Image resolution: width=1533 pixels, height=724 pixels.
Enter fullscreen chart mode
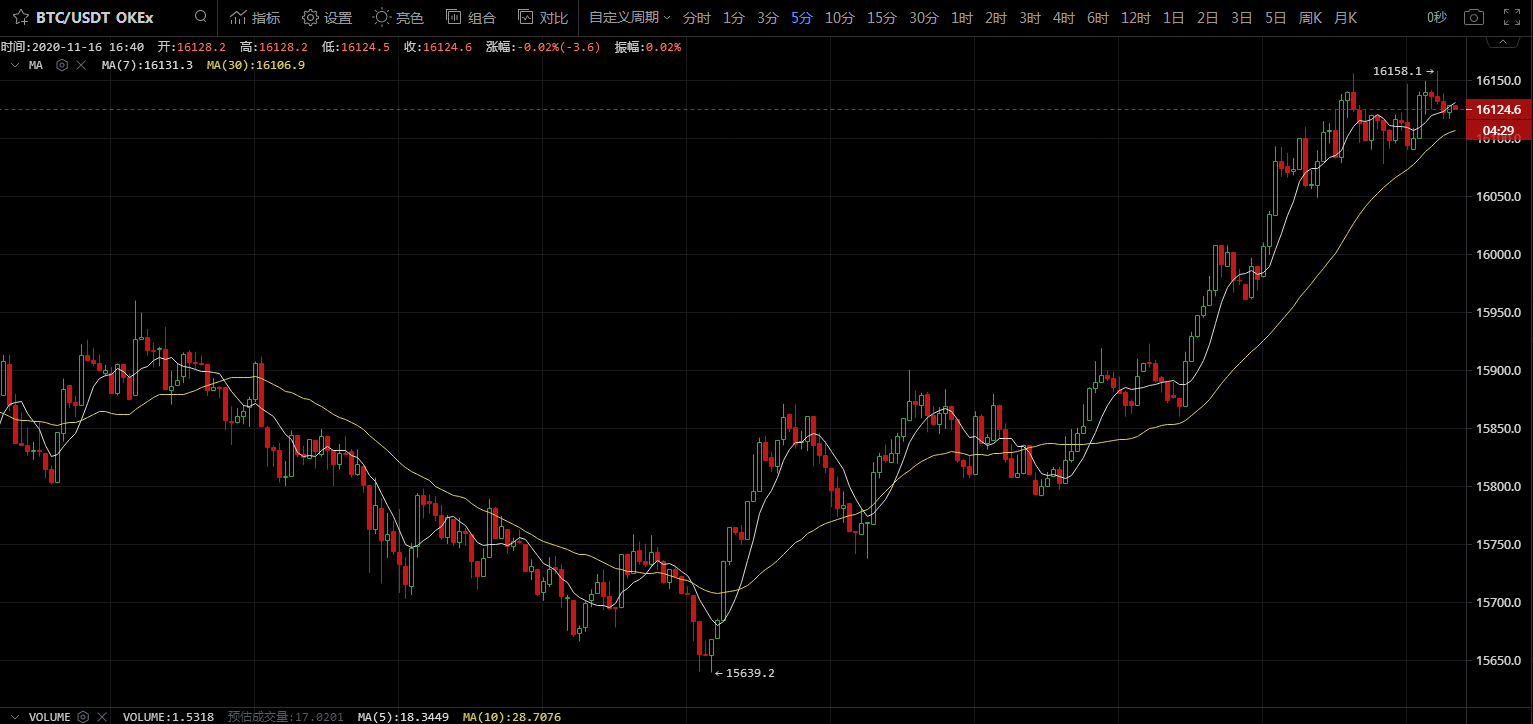point(1512,18)
